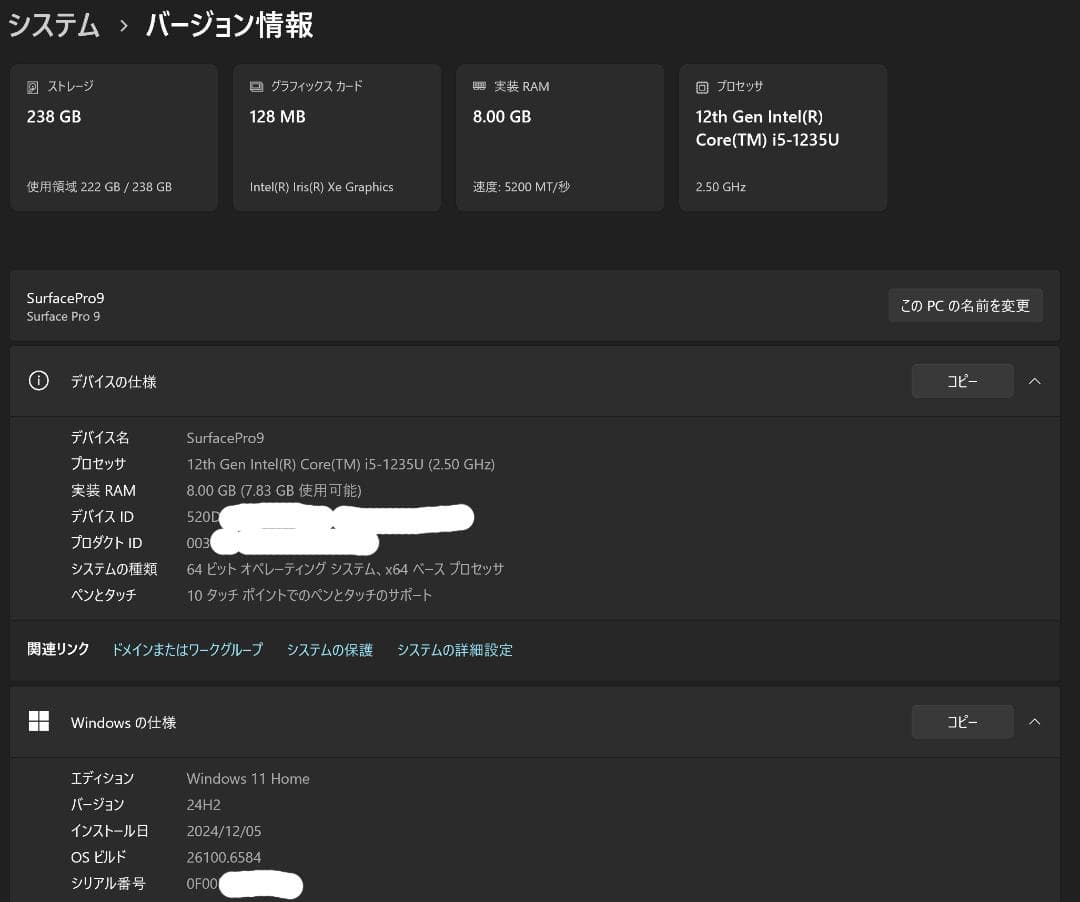
Task: Collapse the Windows の仕様 section chevron
Action: [x=1035, y=721]
